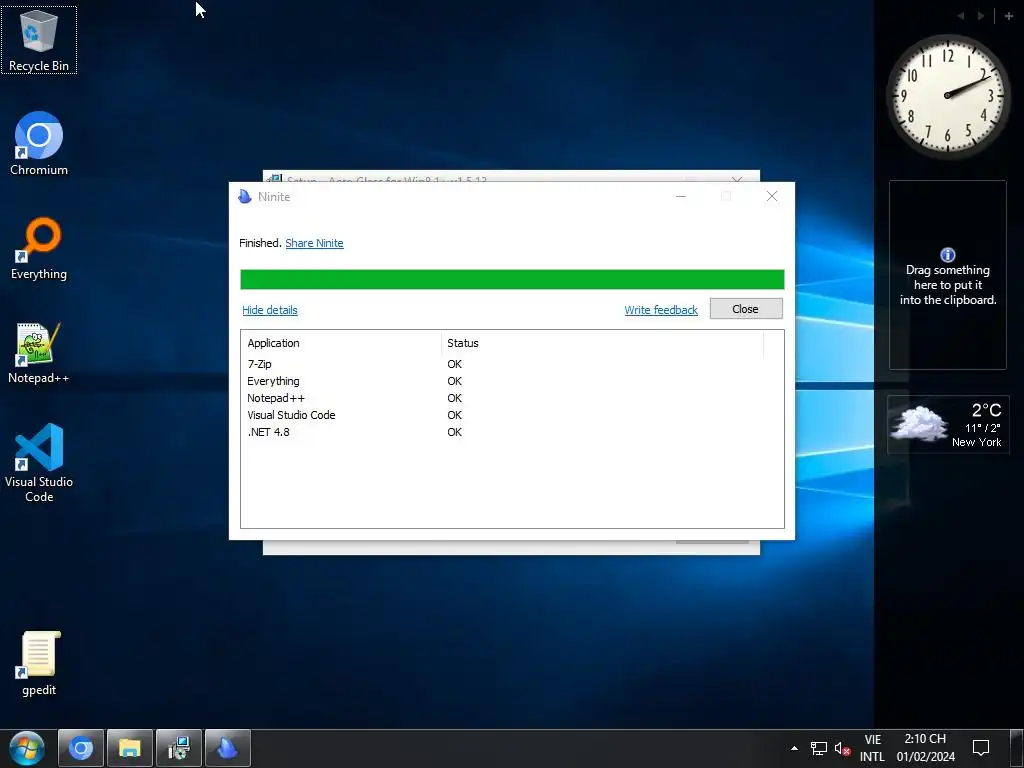Select the Notepad++ row in the list
Viewport: 1024px width, 768px height.
[x=504, y=398]
